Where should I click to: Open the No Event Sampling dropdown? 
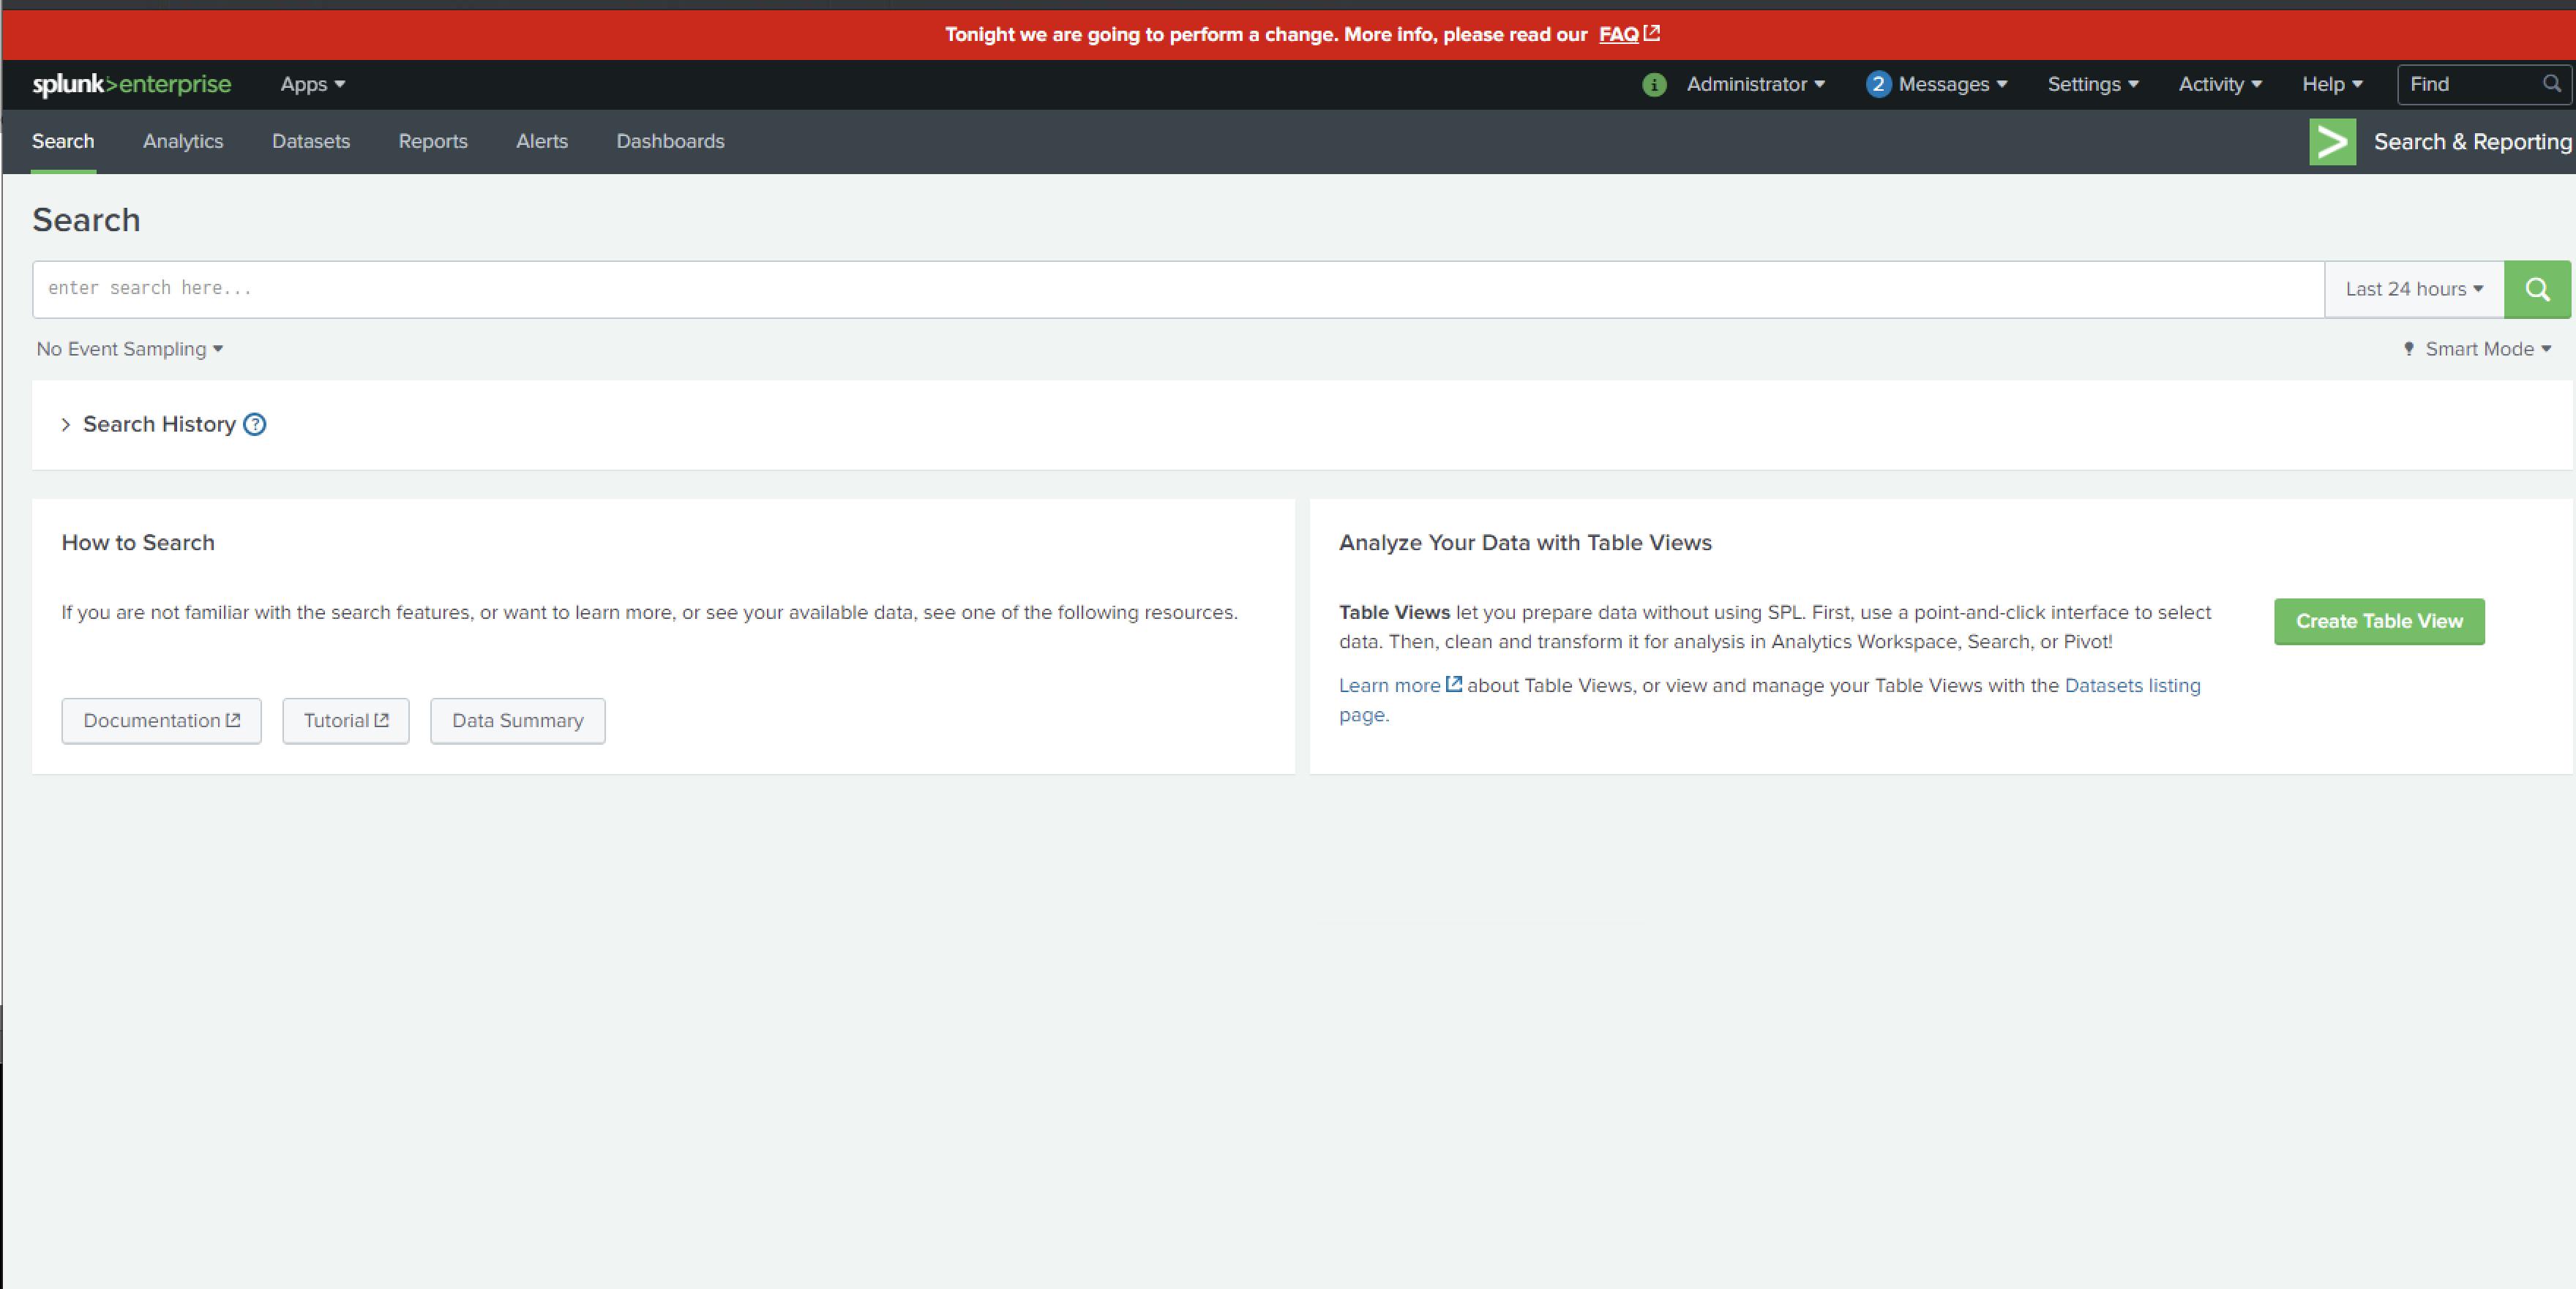click(x=129, y=349)
